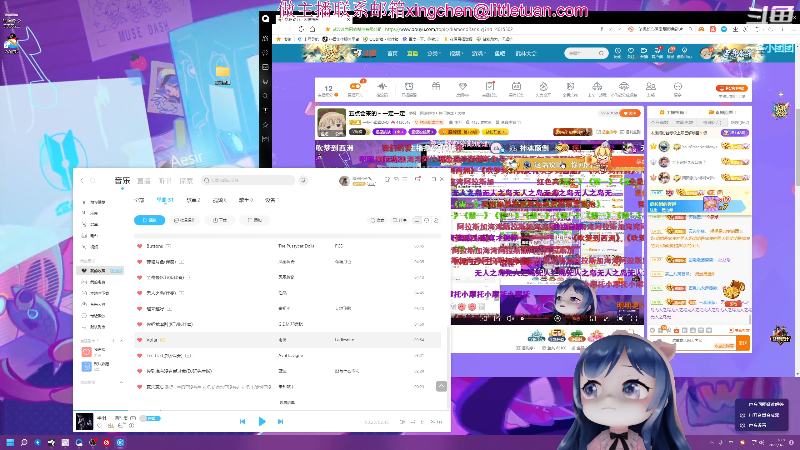Open the song list search icon
Screen dimensions: 800x450
click(378, 220)
